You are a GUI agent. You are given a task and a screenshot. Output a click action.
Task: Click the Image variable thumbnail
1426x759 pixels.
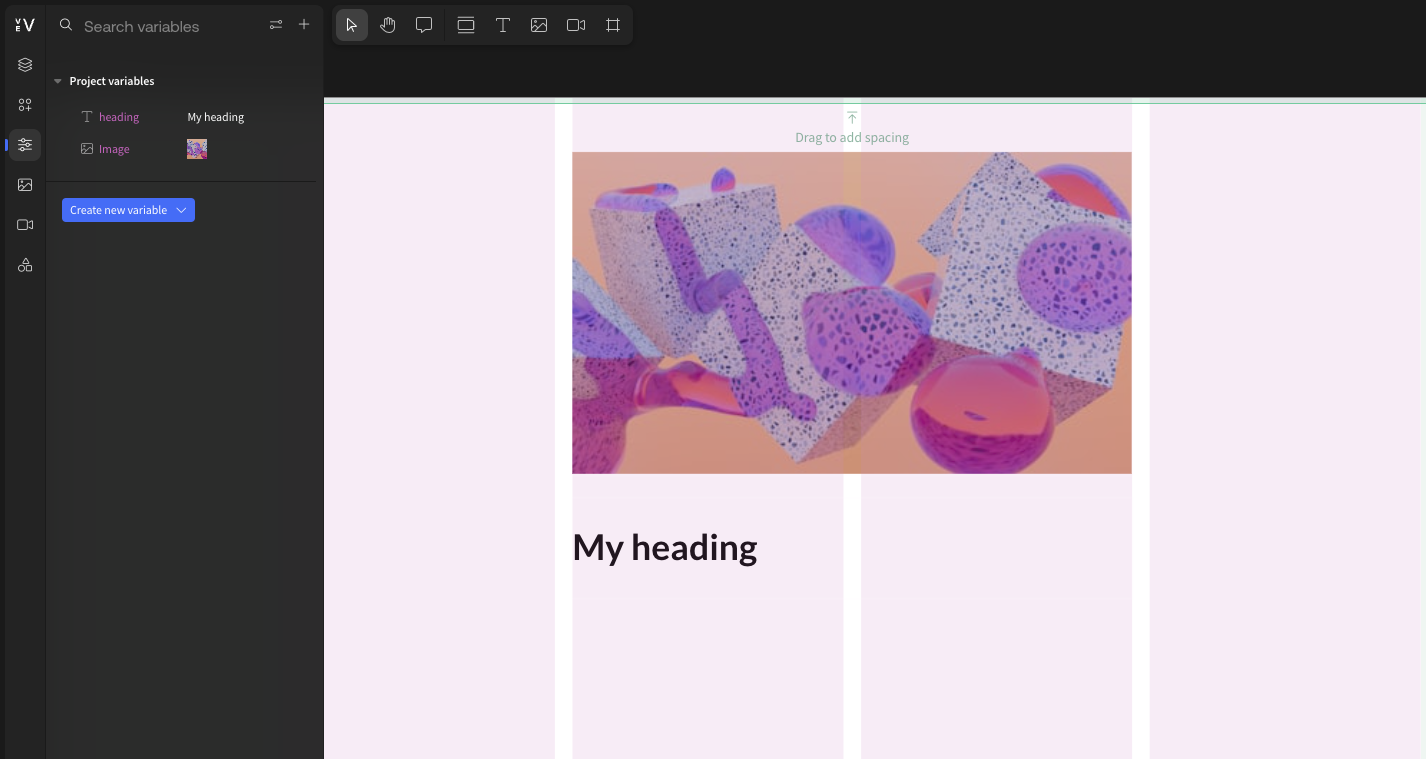tap(197, 149)
